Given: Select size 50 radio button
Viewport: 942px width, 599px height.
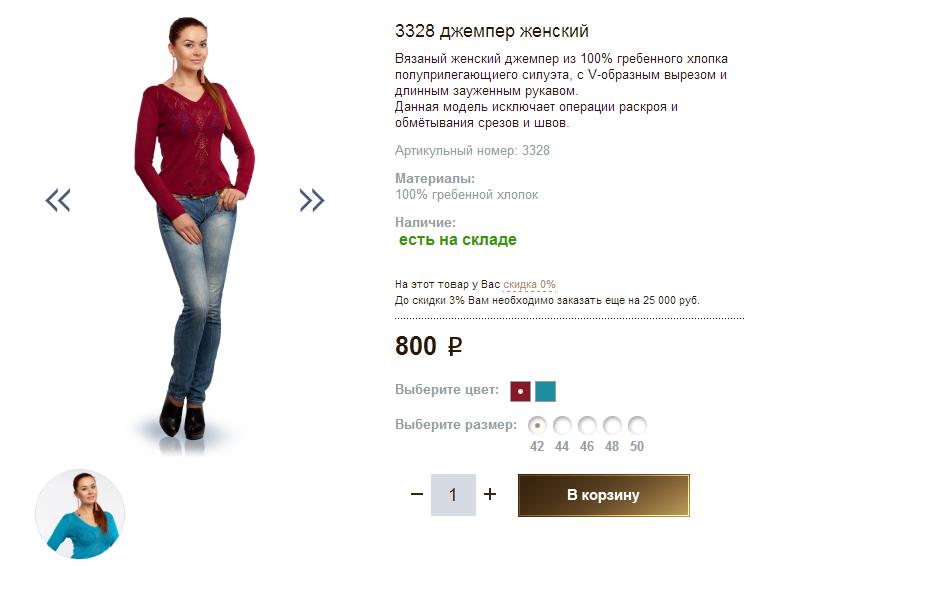Looking at the screenshot, I should [x=637, y=425].
